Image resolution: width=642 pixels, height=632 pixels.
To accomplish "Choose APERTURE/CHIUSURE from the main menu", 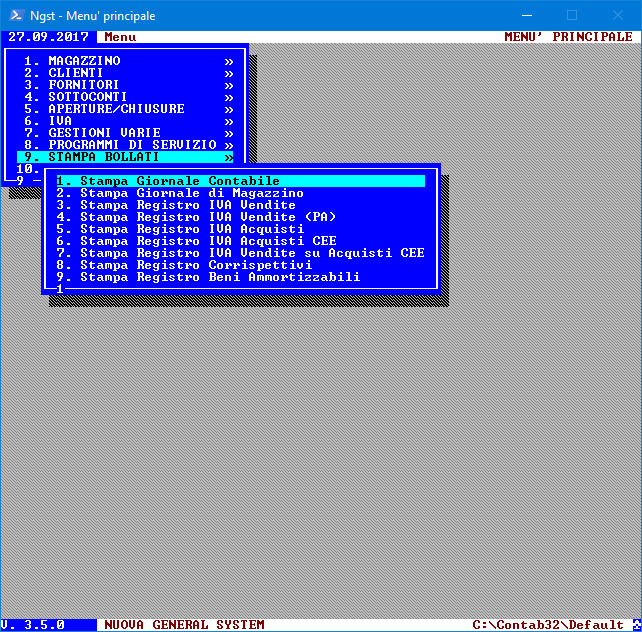I will click(x=116, y=109).
